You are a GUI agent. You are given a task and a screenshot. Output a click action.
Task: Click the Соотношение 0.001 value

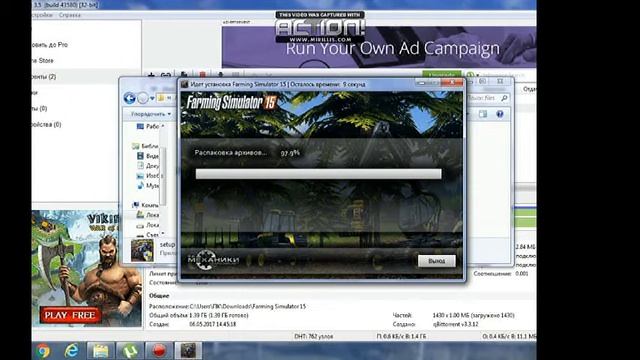click(x=522, y=273)
